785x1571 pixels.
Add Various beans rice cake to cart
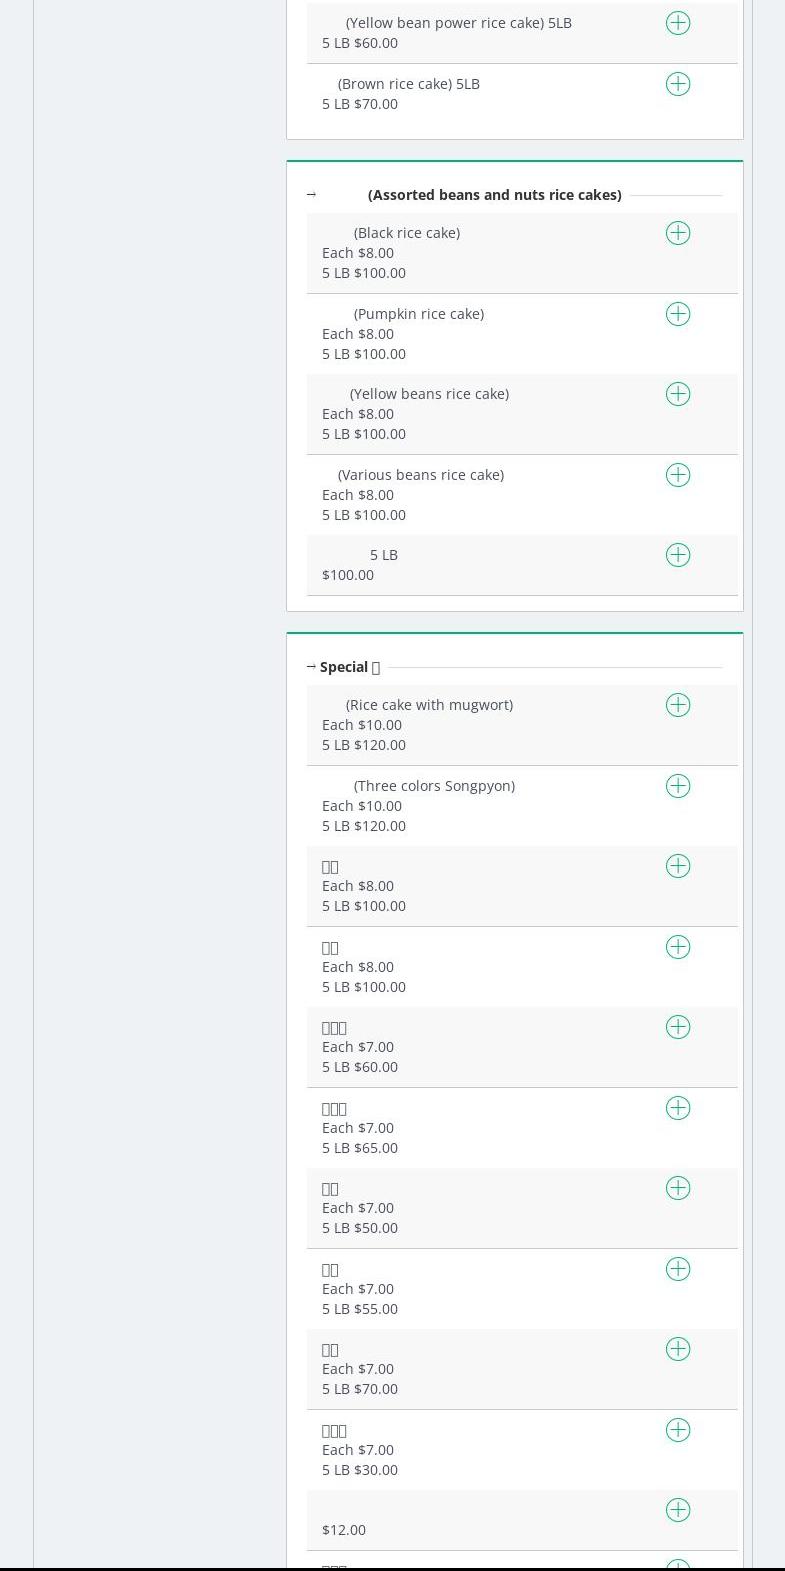click(678, 475)
